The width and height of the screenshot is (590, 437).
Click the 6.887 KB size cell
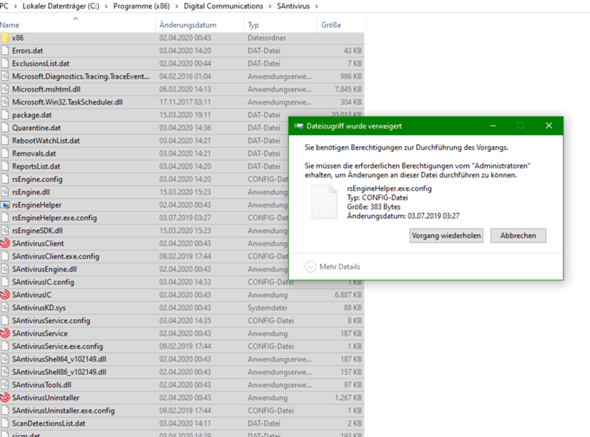click(348, 295)
